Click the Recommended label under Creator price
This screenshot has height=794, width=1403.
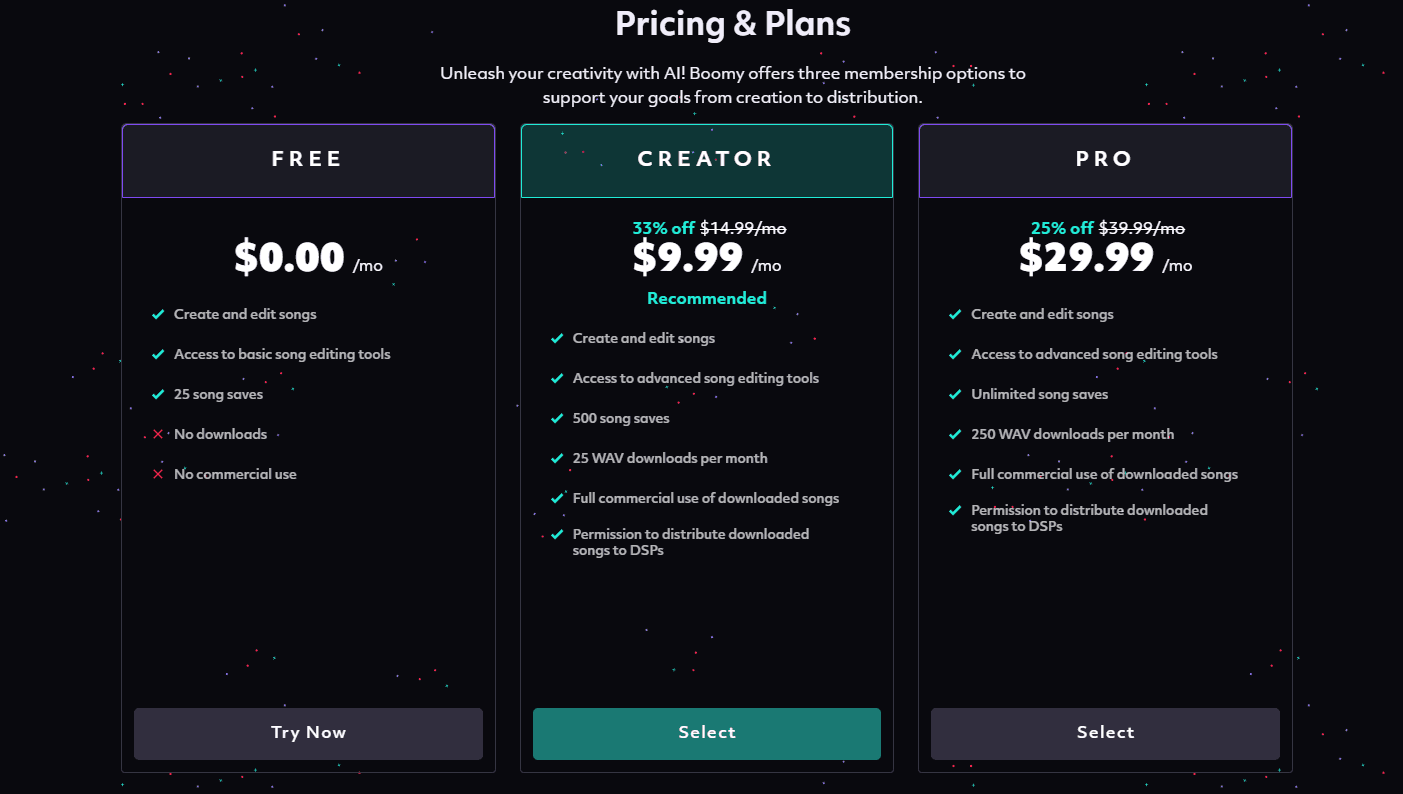(706, 298)
